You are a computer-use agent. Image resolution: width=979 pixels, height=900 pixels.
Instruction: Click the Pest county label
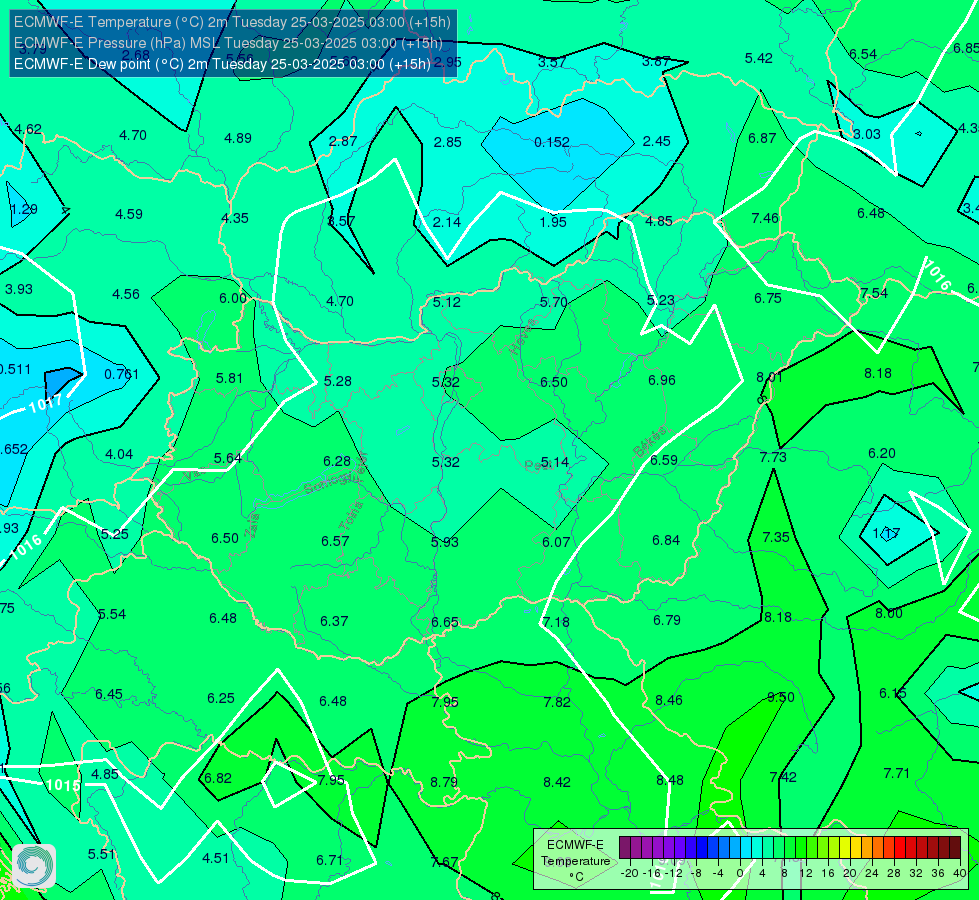[537, 465]
